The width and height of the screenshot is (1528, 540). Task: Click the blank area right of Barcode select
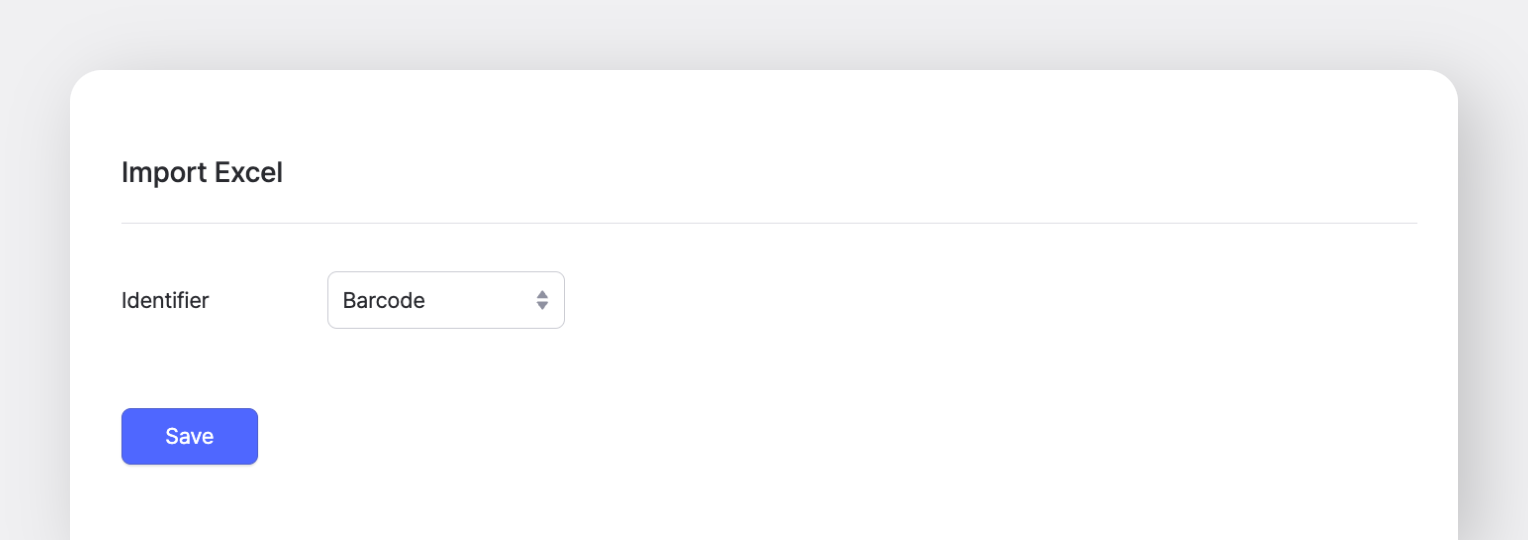(x=900, y=300)
